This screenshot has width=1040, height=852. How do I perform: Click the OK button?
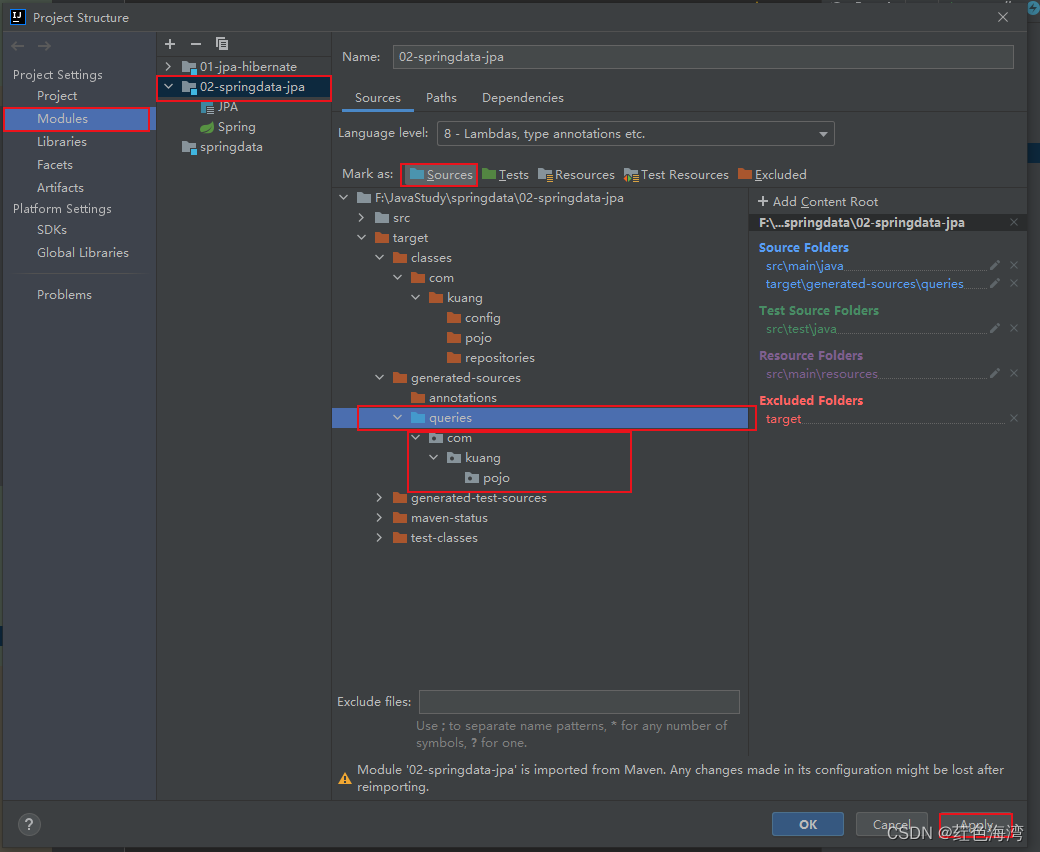pos(807,824)
